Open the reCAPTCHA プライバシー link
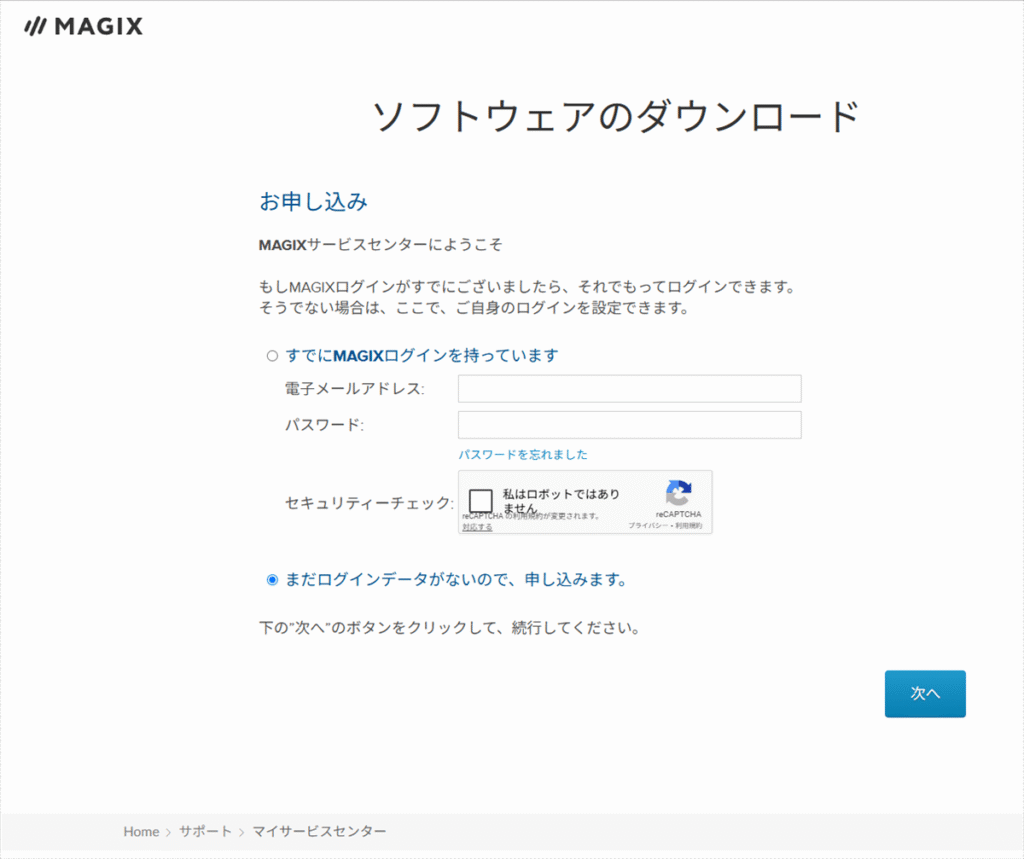Viewport: 1024px width, 859px height. tap(646, 525)
